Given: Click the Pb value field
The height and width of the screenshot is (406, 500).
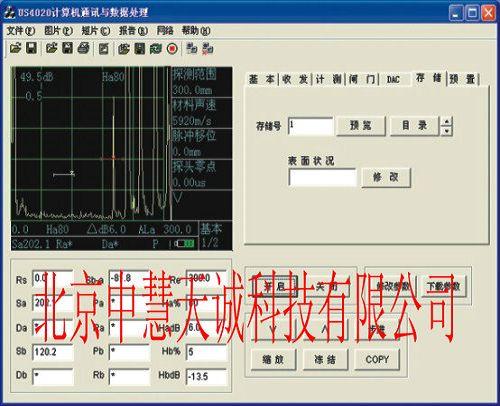Looking at the screenshot, I should (129, 352).
